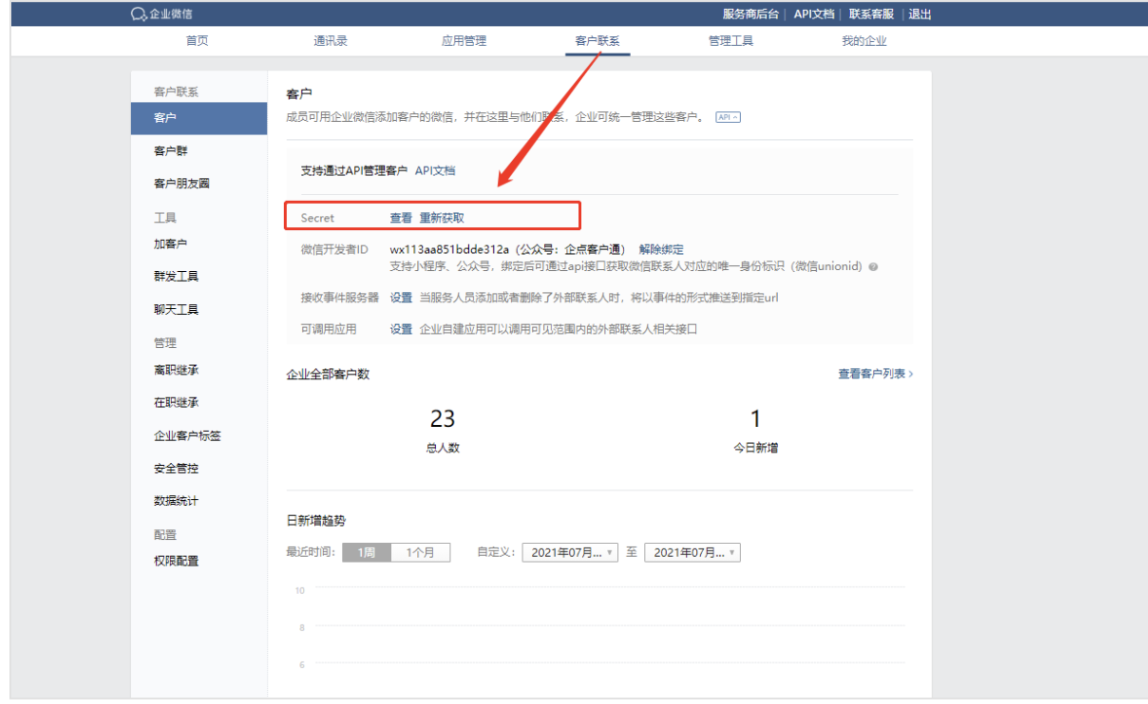1148x704 pixels.
Task: Click the API badge beside the customer description
Action: point(728,117)
